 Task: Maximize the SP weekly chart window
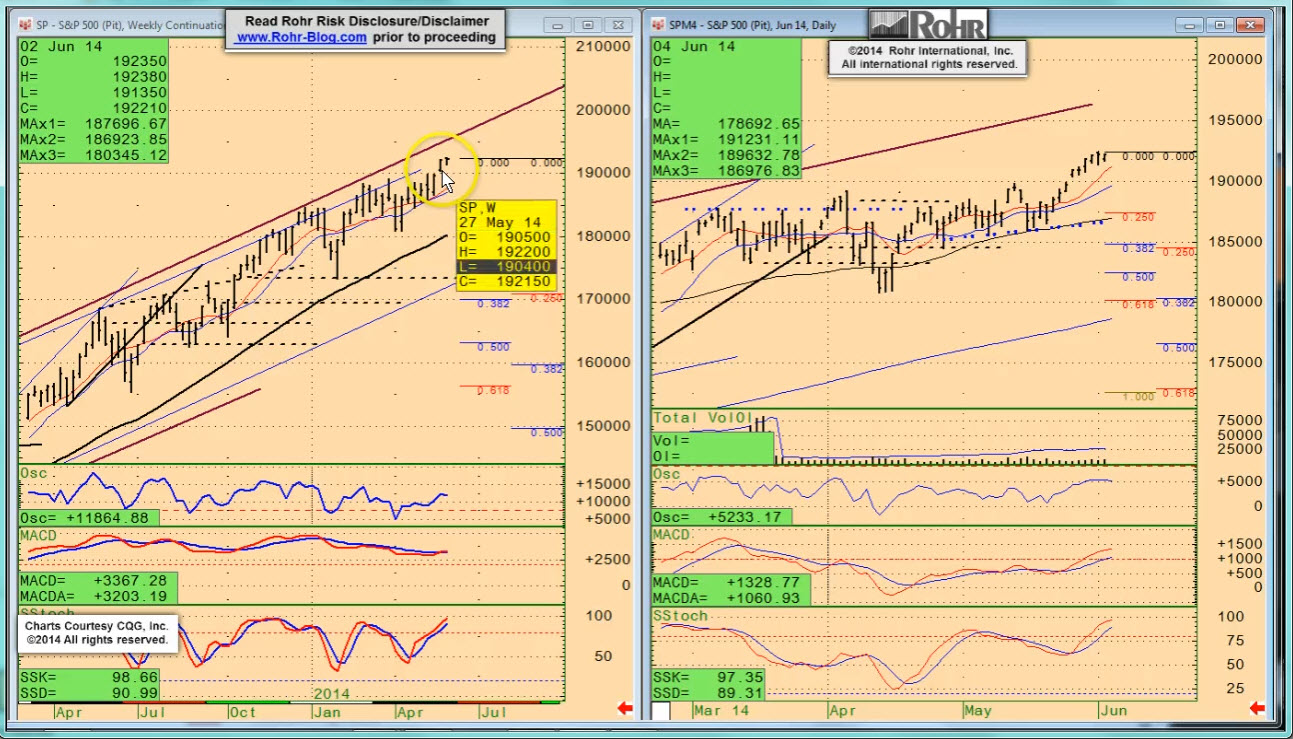588,25
